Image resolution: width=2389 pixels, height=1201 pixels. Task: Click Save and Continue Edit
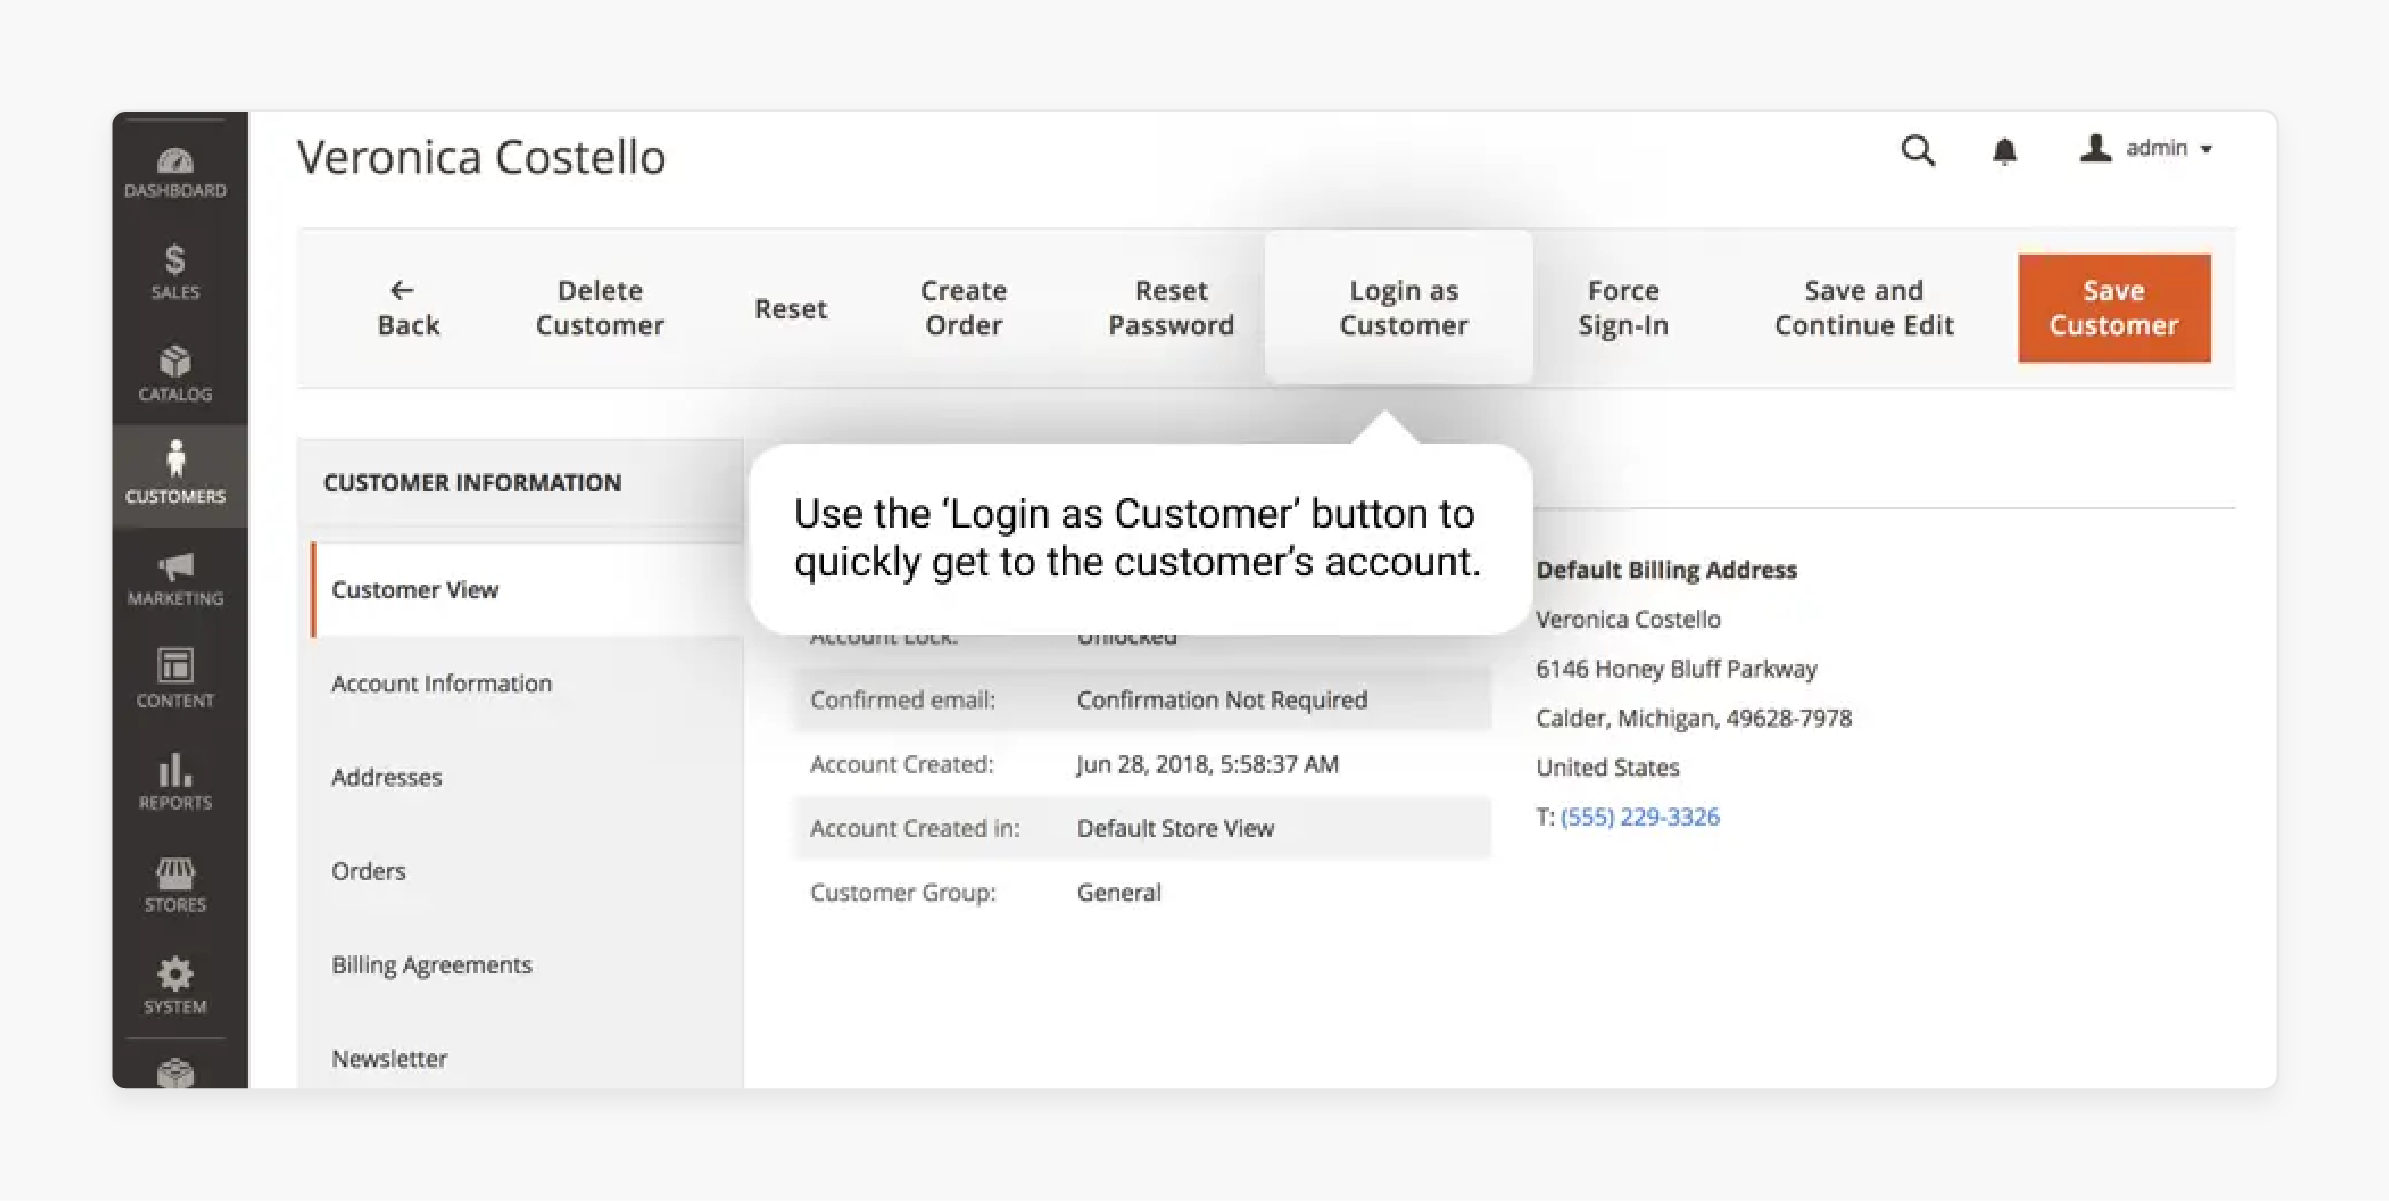pyautogui.click(x=1864, y=308)
